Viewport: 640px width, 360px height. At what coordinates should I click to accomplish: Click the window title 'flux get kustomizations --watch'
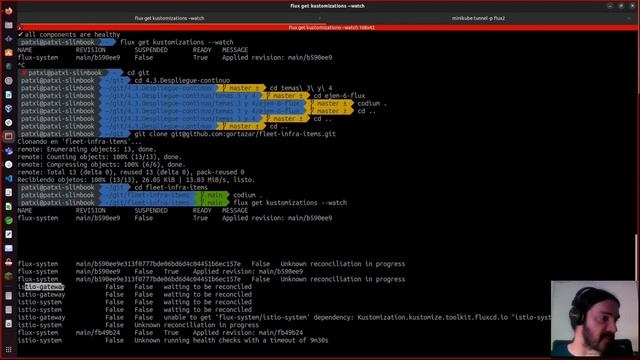tap(327, 6)
